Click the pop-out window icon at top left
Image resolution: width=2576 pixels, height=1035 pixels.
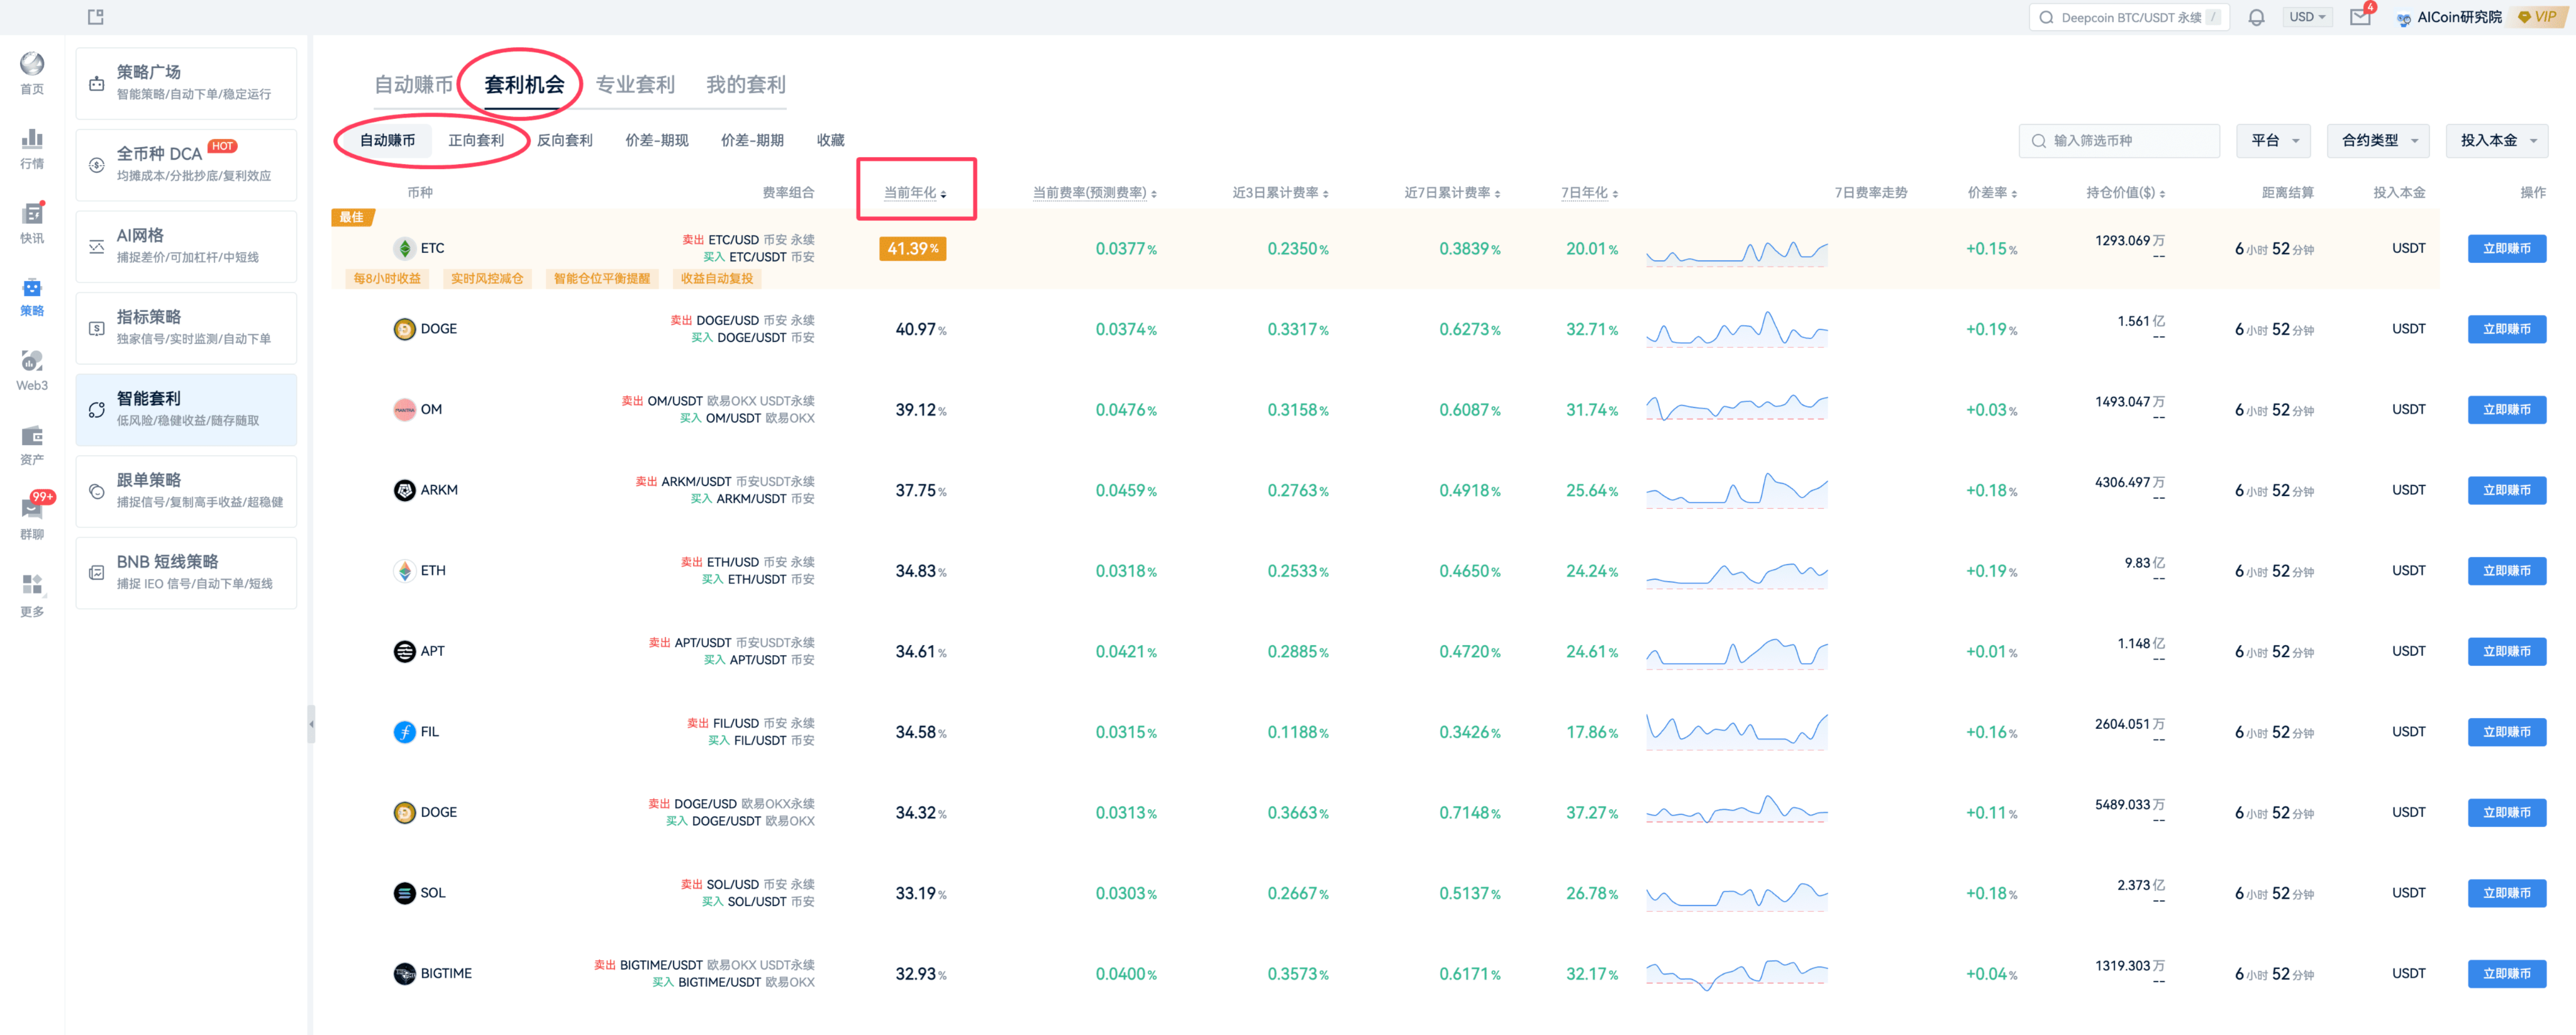96,16
